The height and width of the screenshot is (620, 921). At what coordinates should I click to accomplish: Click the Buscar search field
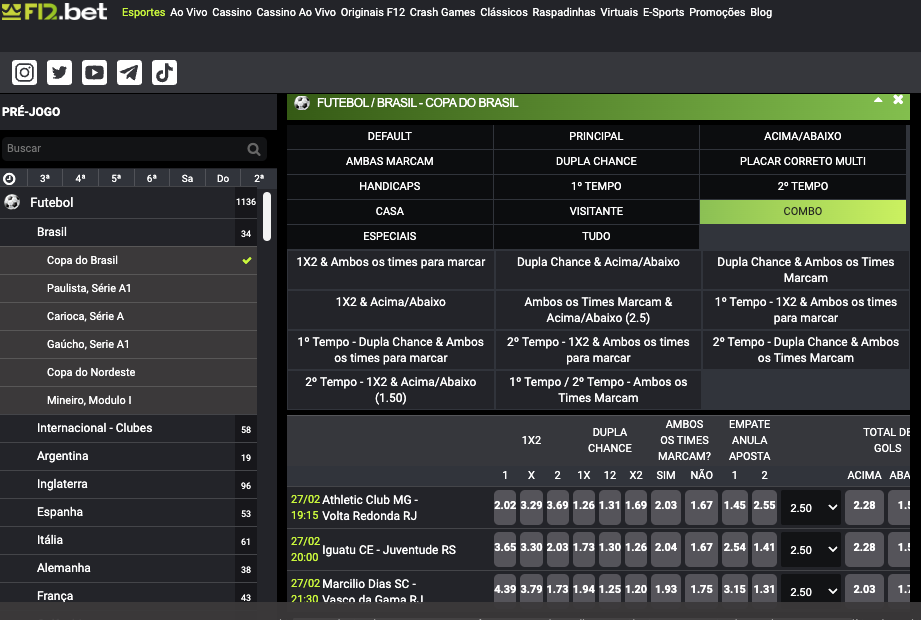(122, 149)
